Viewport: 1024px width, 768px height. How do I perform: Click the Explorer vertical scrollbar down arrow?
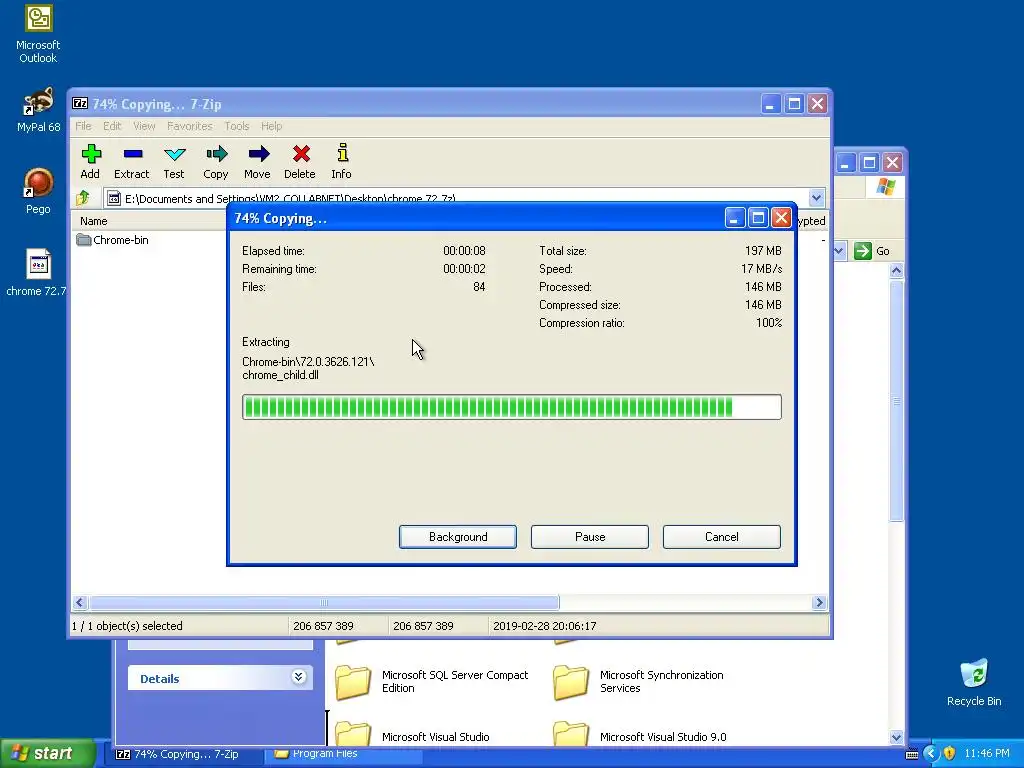coord(897,737)
